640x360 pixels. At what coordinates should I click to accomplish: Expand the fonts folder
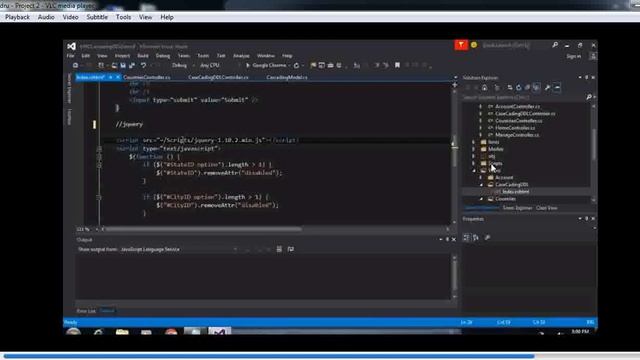(473, 142)
